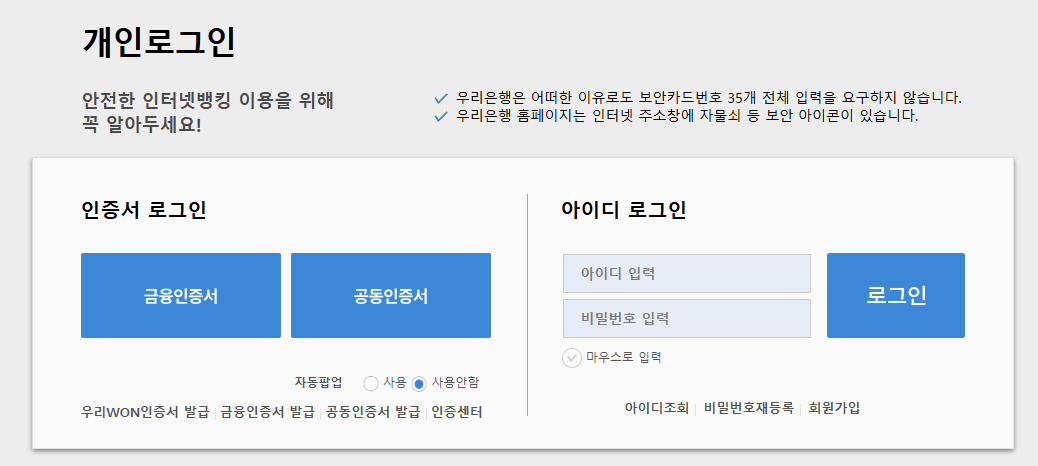Click the 인증서 로그인 section heading

tap(144, 210)
